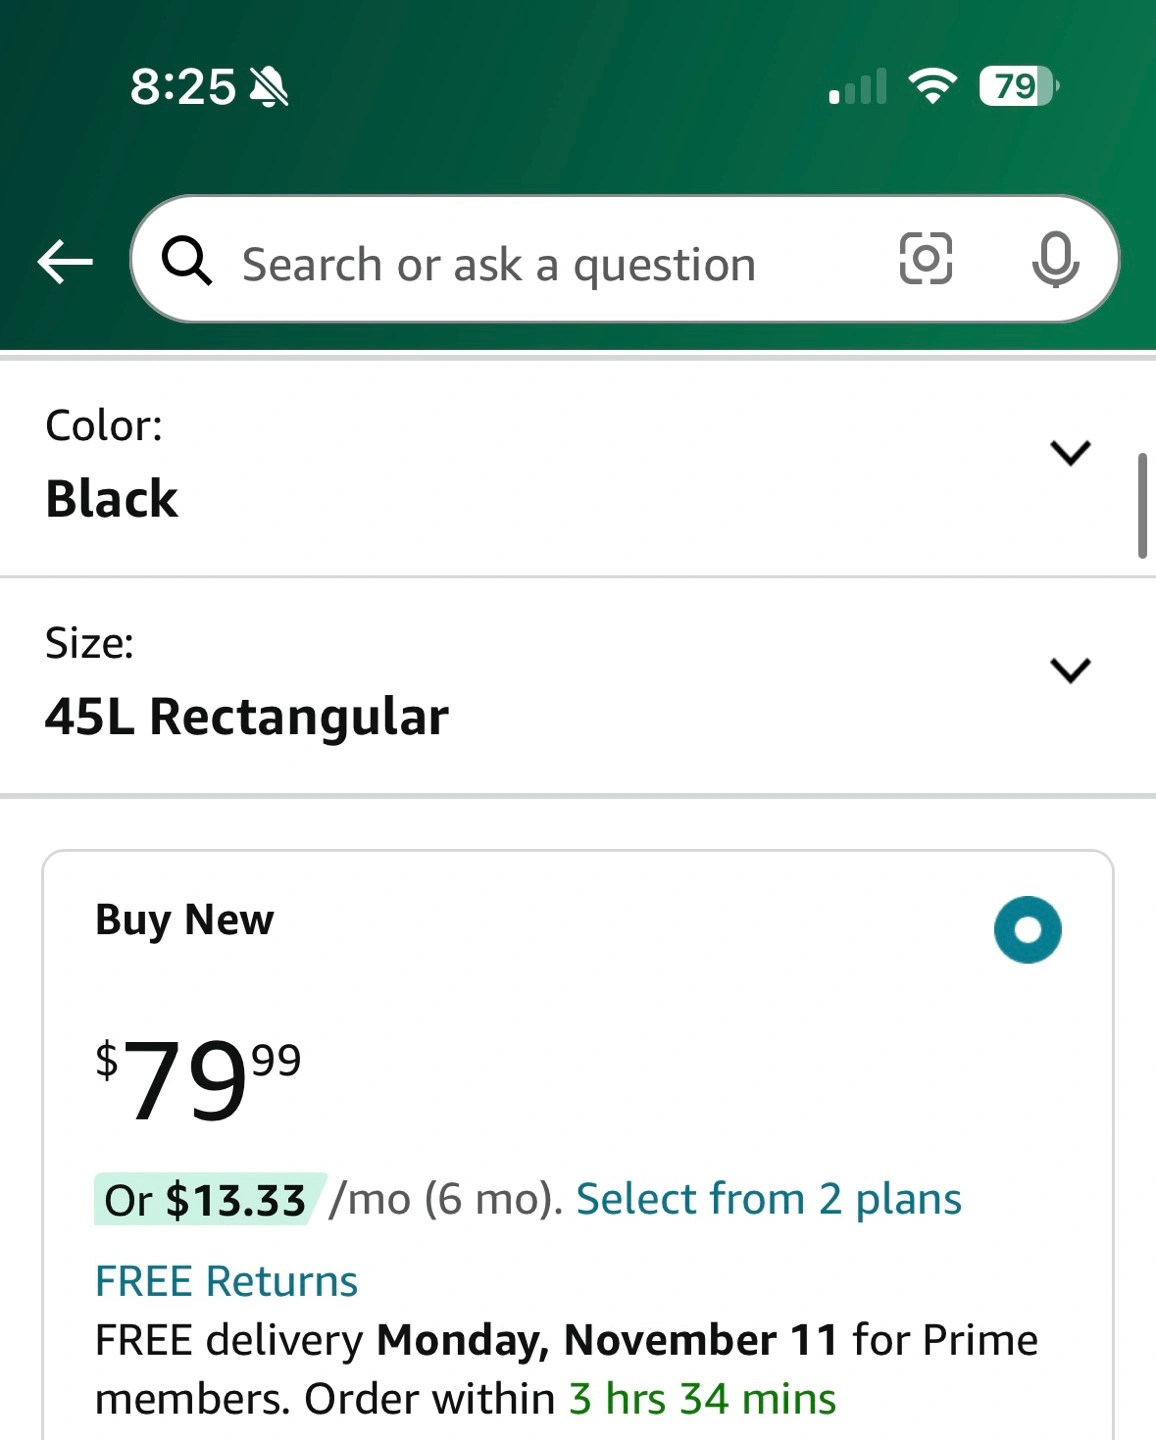Expand the Size dropdown chevron
The image size is (1156, 1440).
[x=1070, y=670]
